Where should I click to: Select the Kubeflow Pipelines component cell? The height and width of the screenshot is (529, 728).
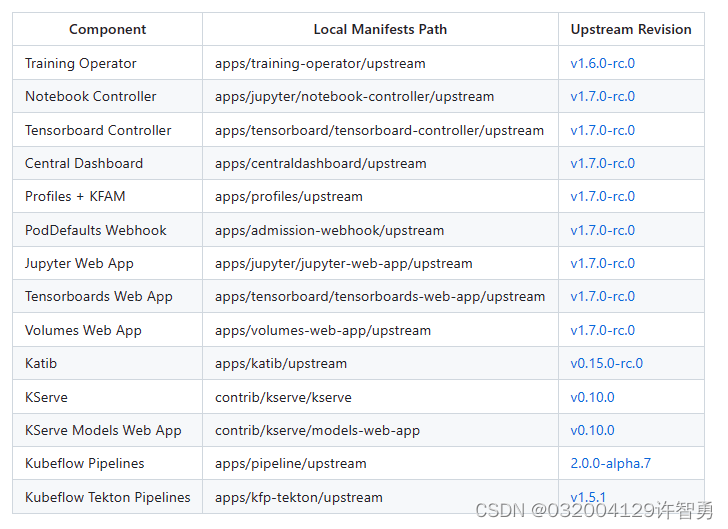[107, 463]
